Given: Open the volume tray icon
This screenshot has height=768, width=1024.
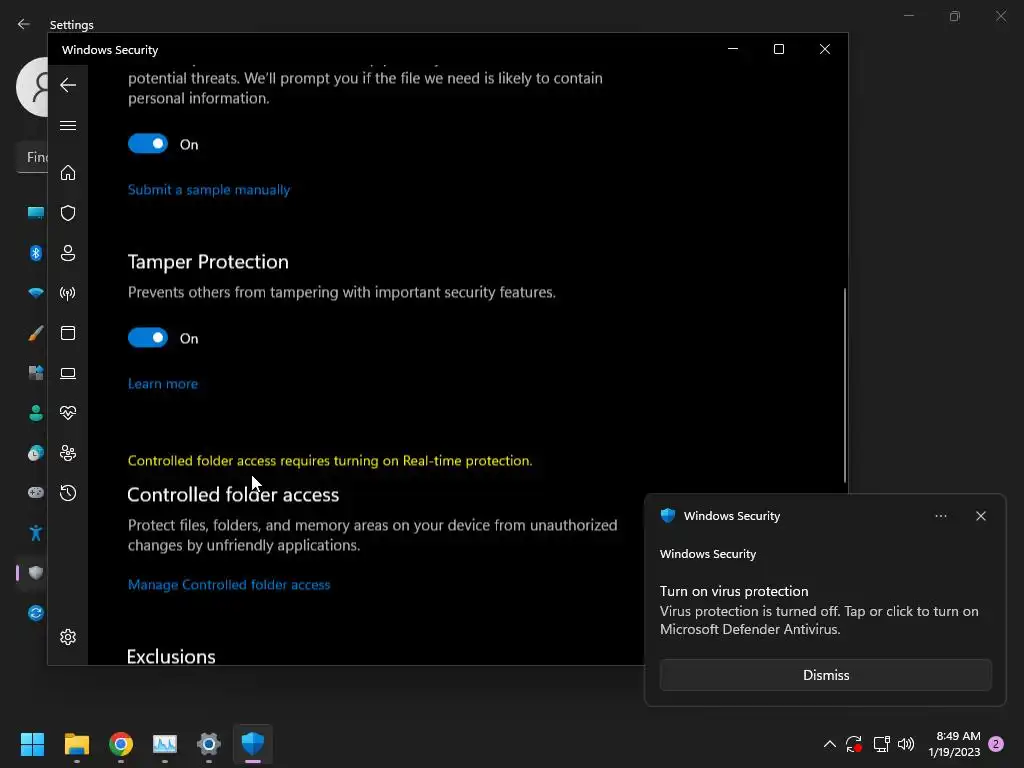Looking at the screenshot, I should (906, 744).
